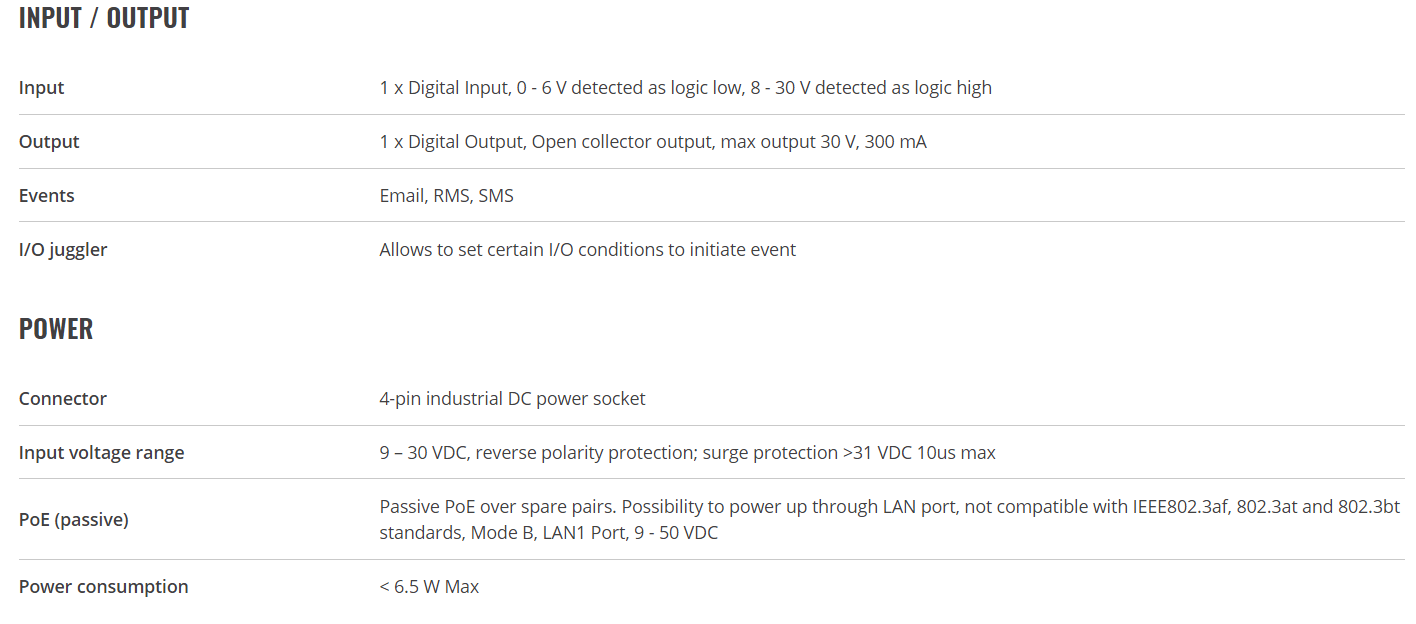The width and height of the screenshot is (1416, 624).
Task: Click the Email, RMS, SMS value
Action: pyautogui.click(x=447, y=196)
